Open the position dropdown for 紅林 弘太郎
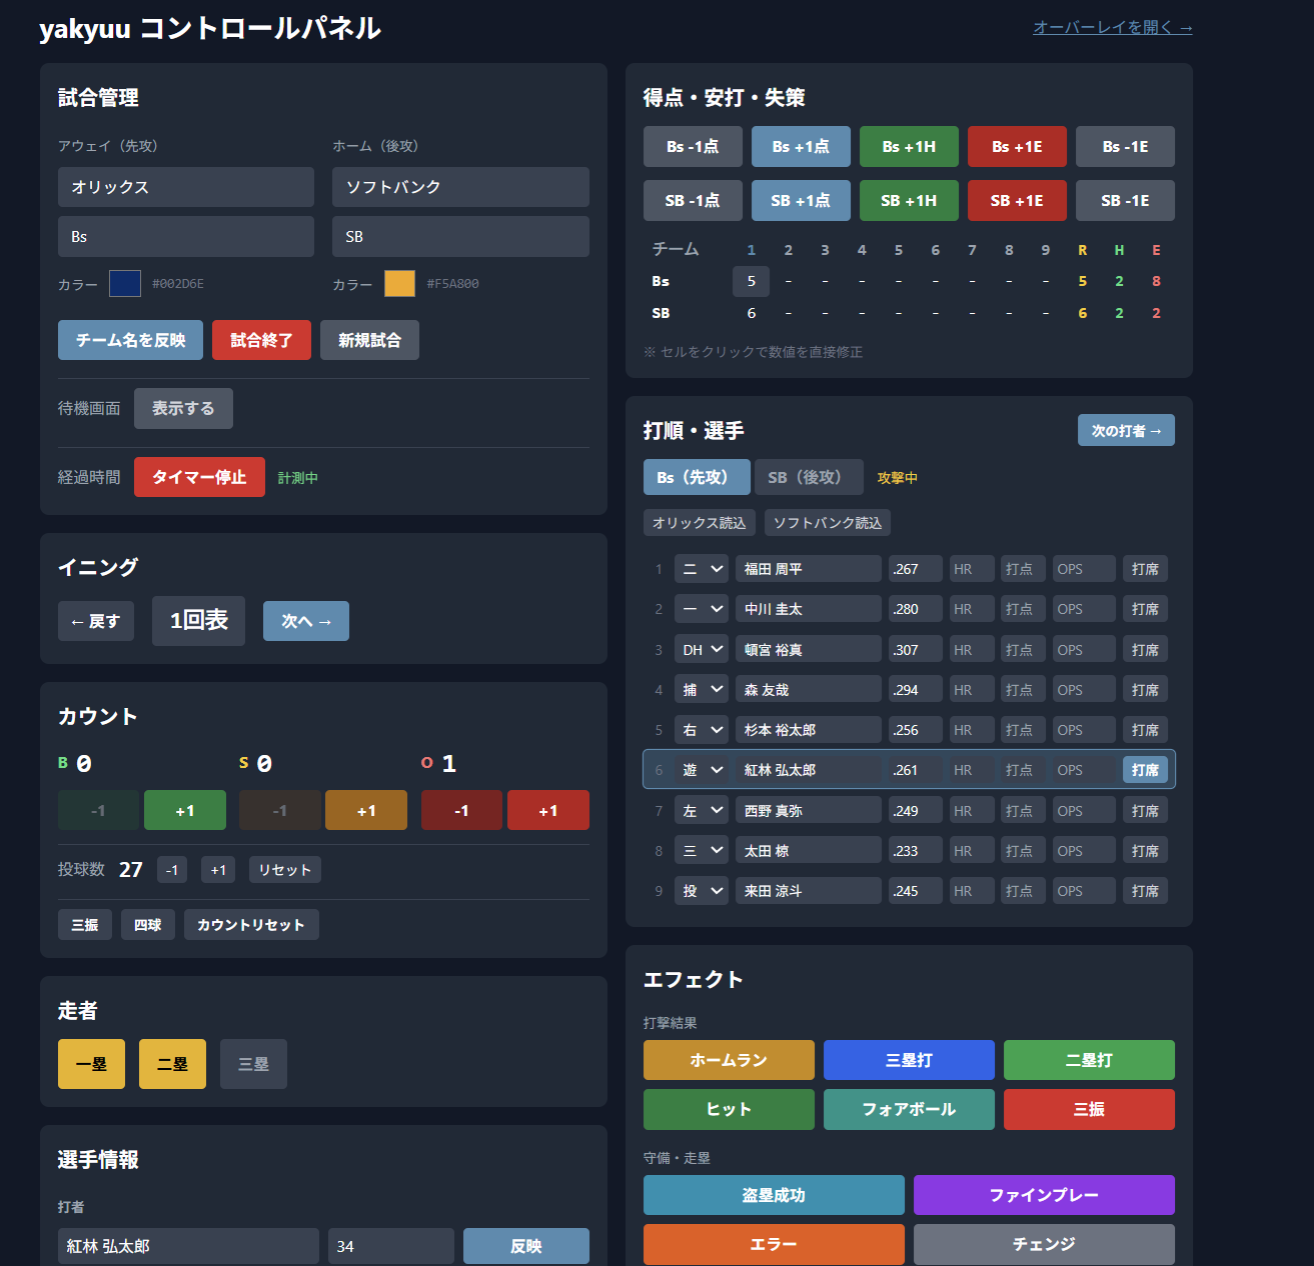The width and height of the screenshot is (1314, 1266). coord(701,769)
